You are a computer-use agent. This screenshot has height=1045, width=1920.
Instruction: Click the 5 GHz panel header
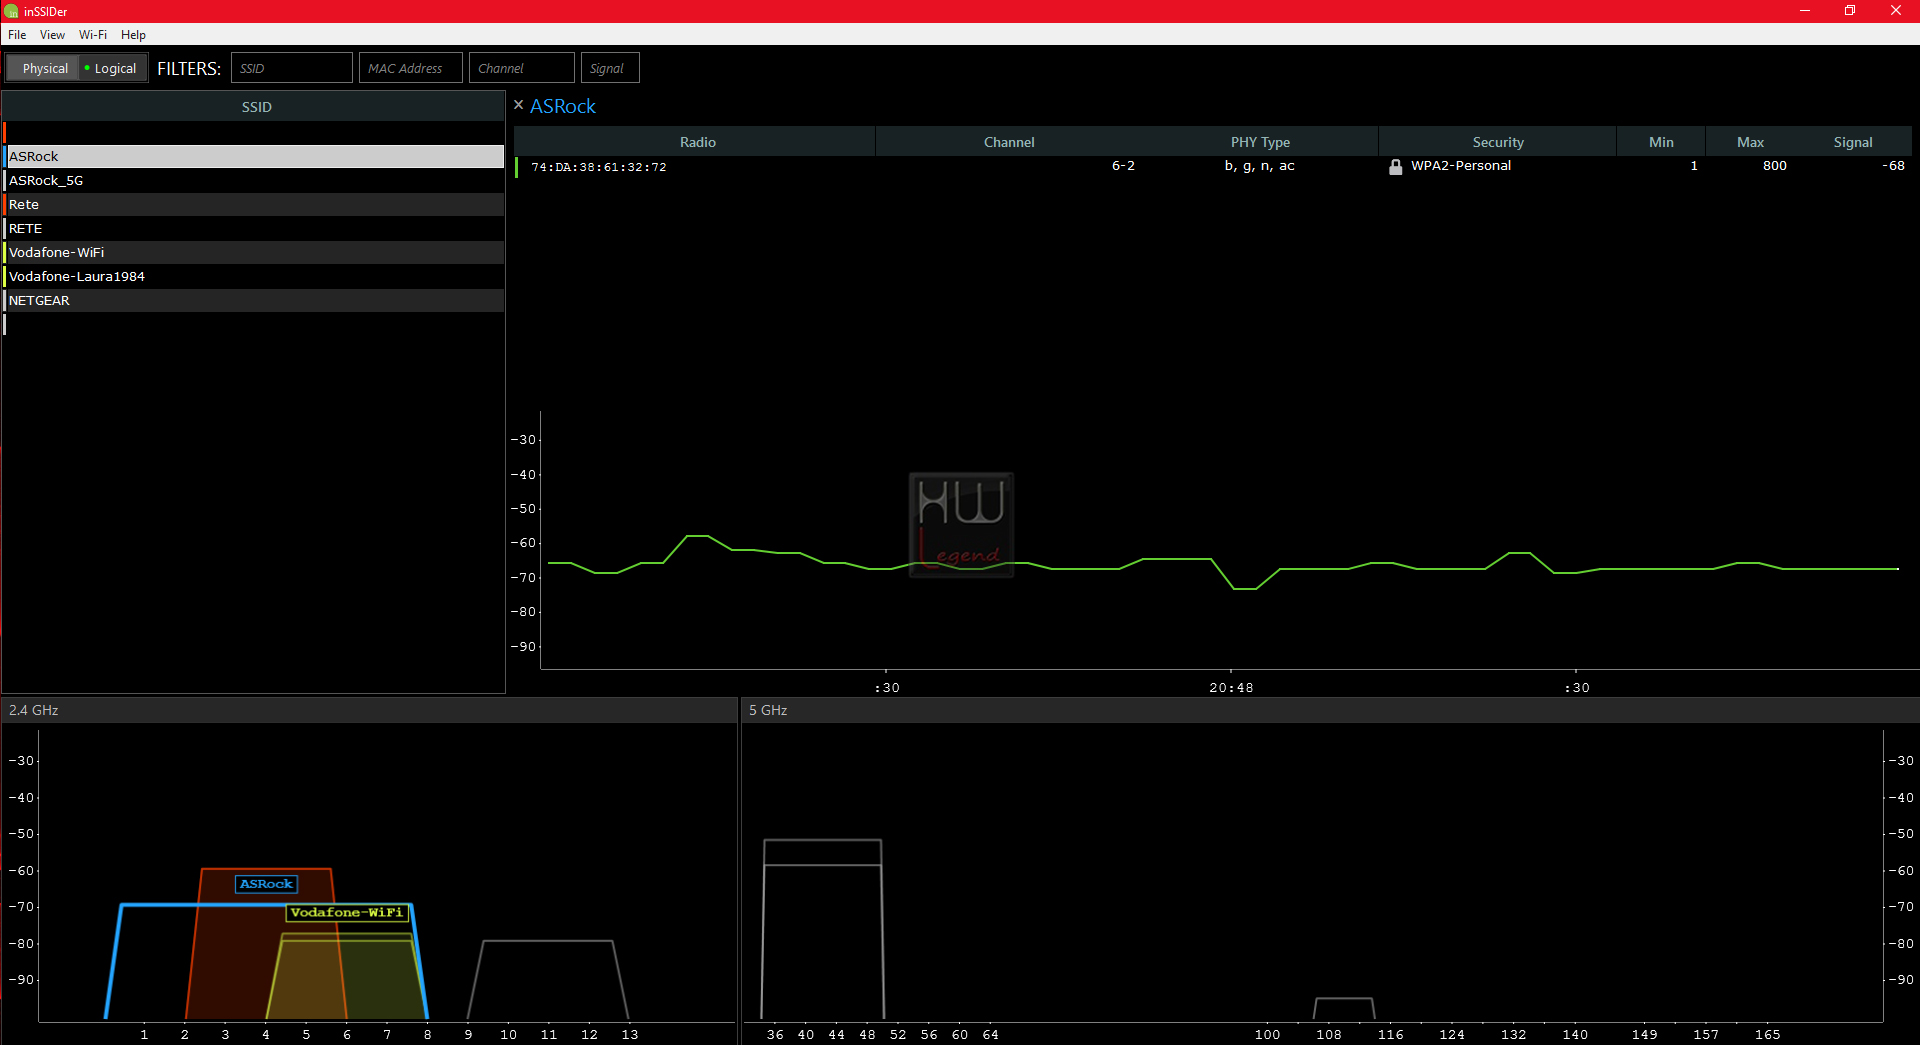click(1330, 710)
